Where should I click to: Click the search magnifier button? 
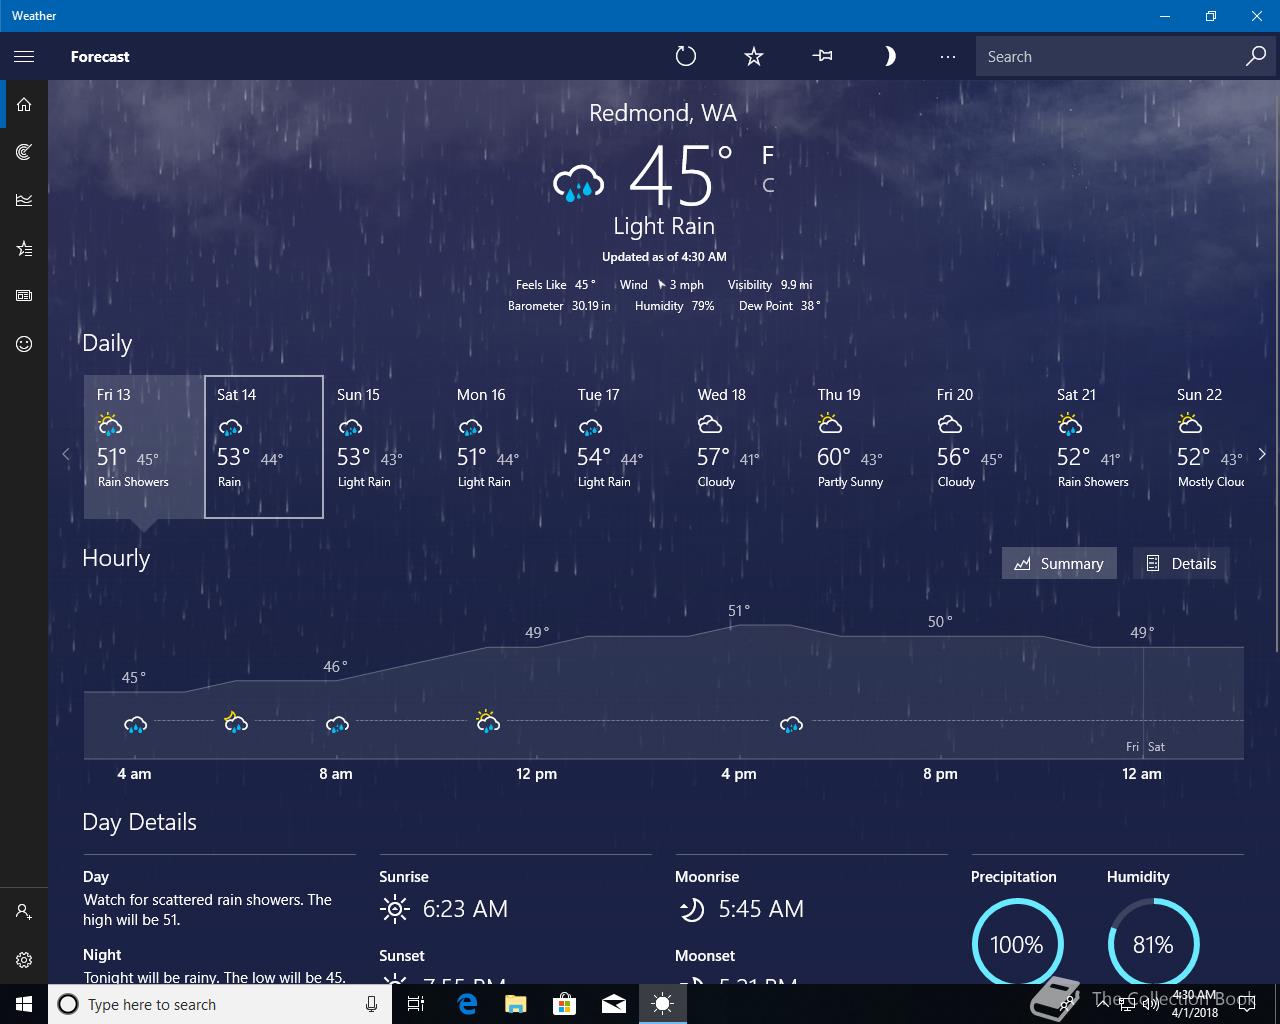click(x=1255, y=57)
